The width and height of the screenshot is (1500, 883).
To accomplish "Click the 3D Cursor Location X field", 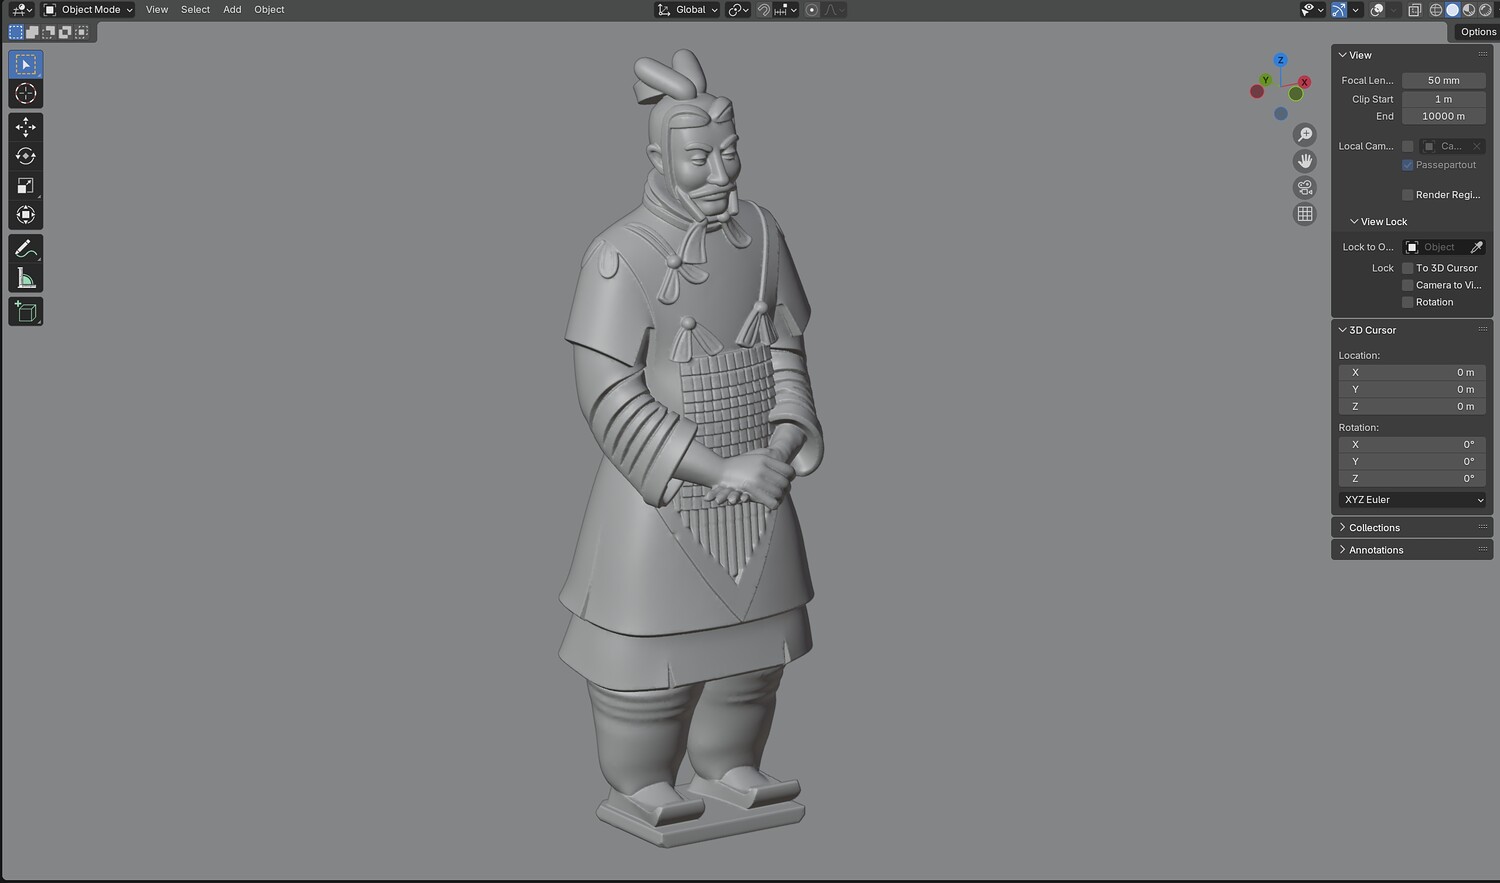I will tap(1412, 373).
